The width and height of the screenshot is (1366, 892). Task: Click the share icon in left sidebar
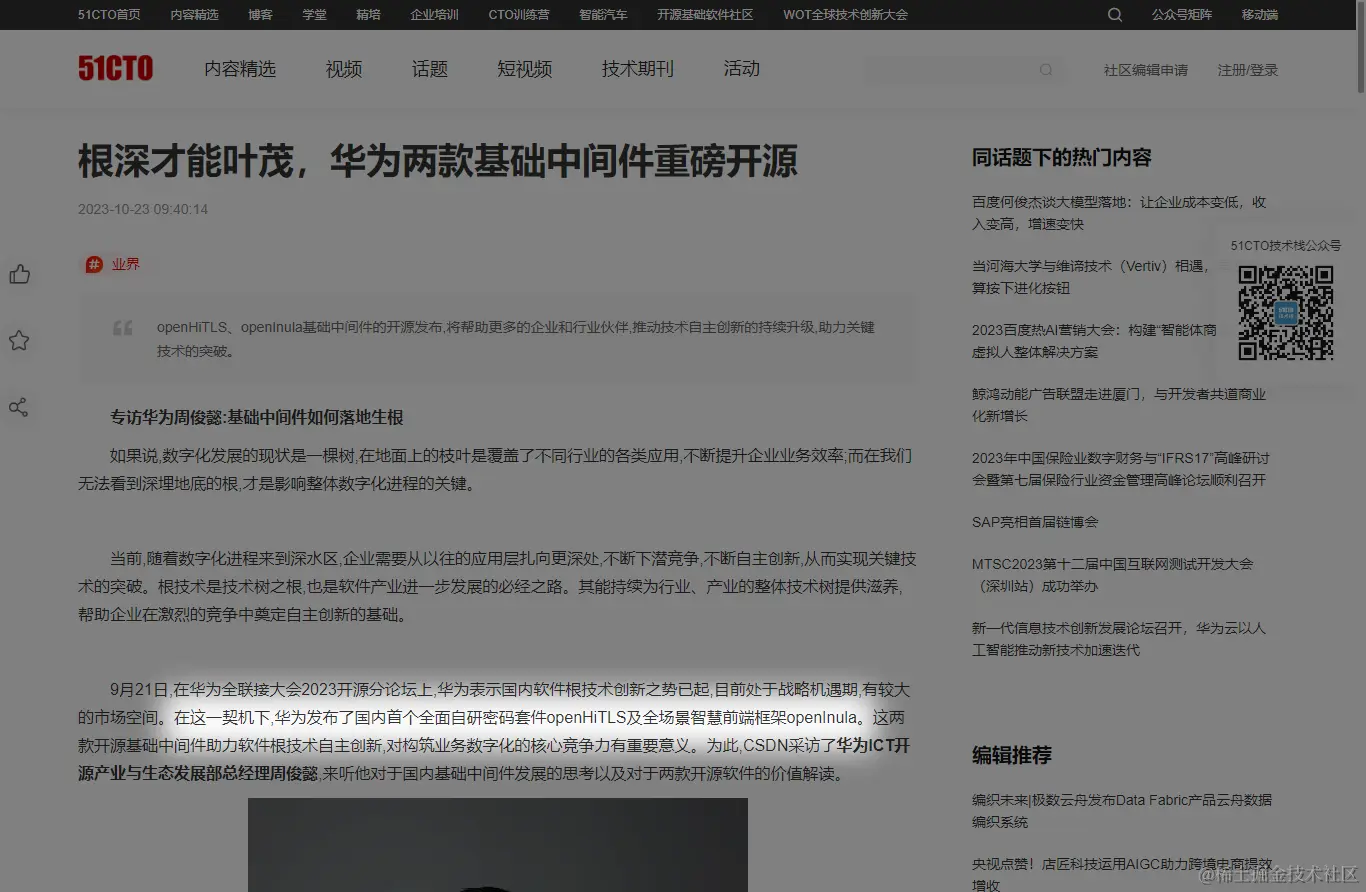click(19, 408)
